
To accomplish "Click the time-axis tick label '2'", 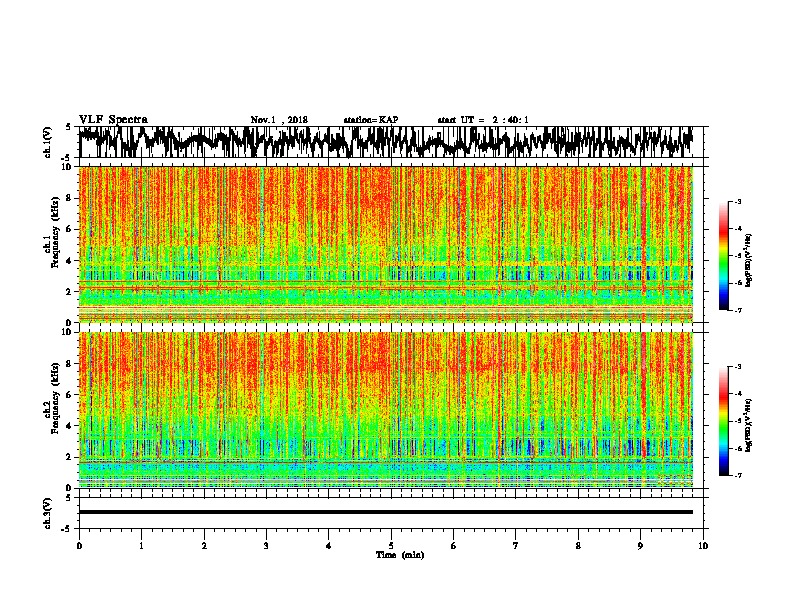I will (x=204, y=546).
